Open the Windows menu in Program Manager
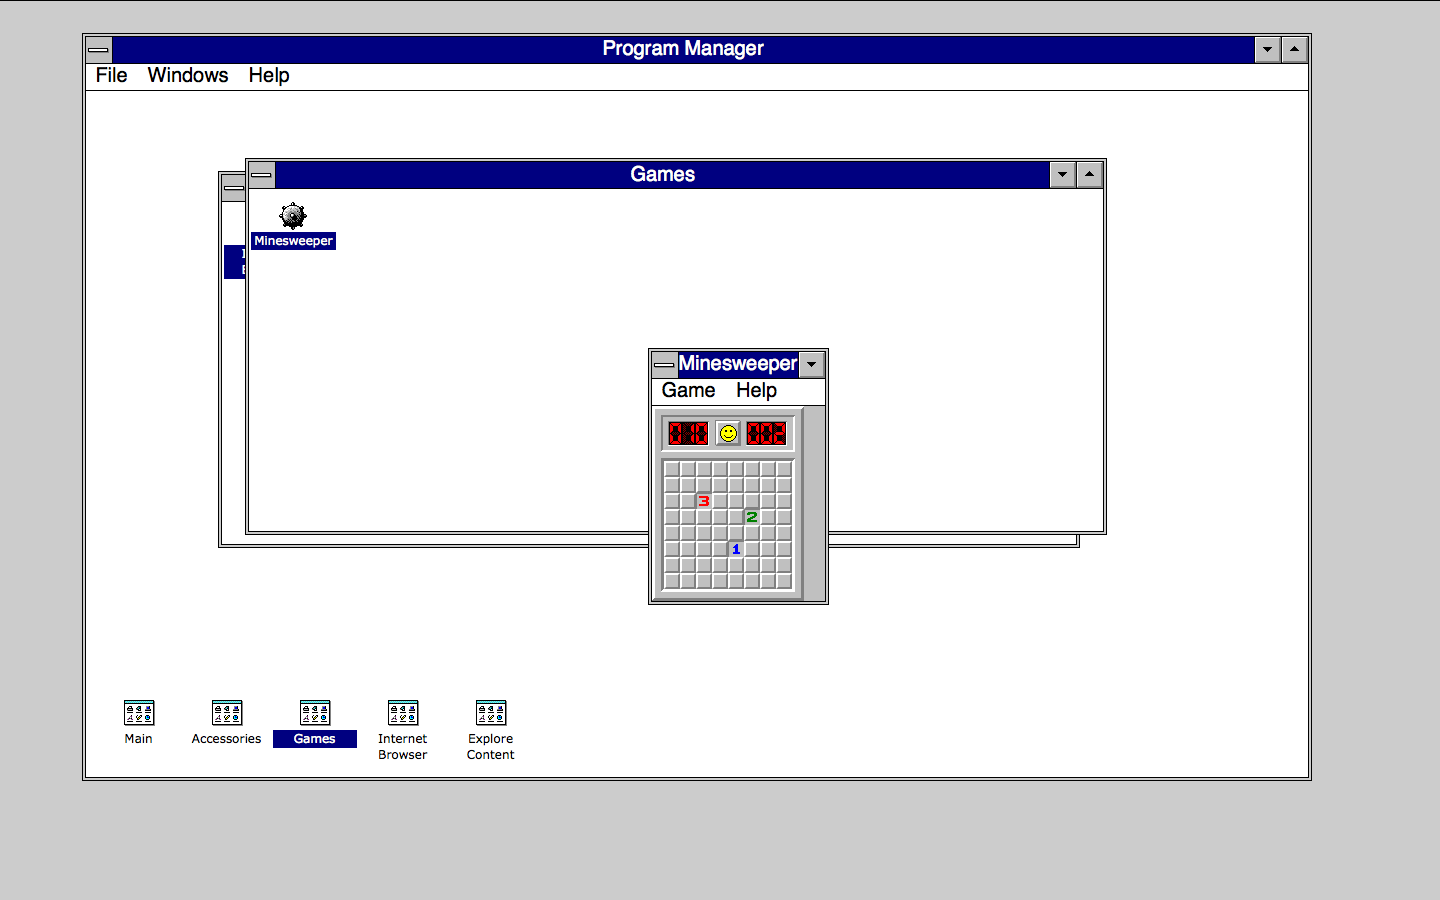 [x=188, y=75]
